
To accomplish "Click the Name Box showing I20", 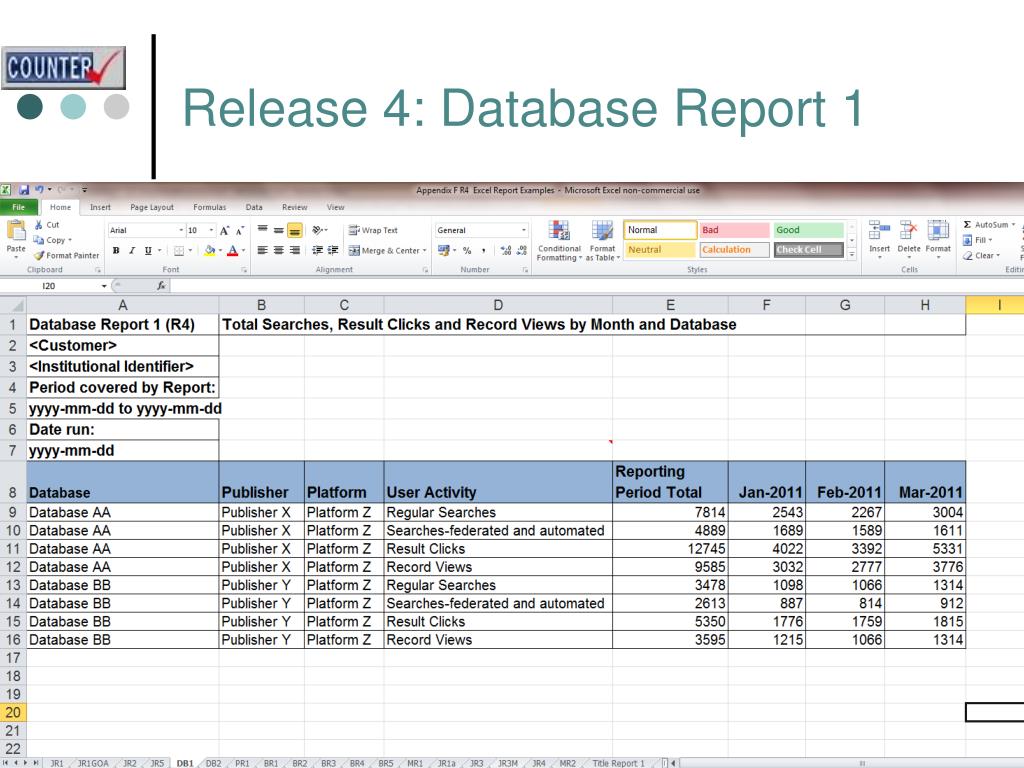I will (50, 286).
